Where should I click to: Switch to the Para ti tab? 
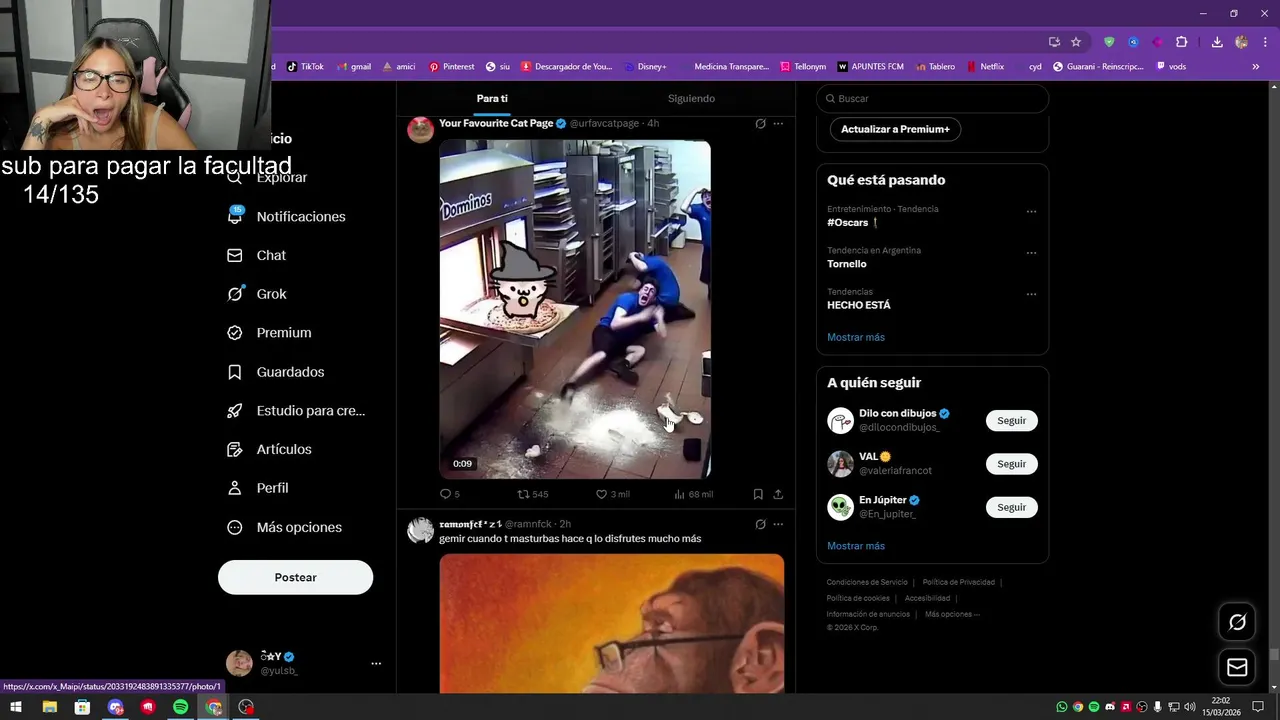(x=492, y=98)
